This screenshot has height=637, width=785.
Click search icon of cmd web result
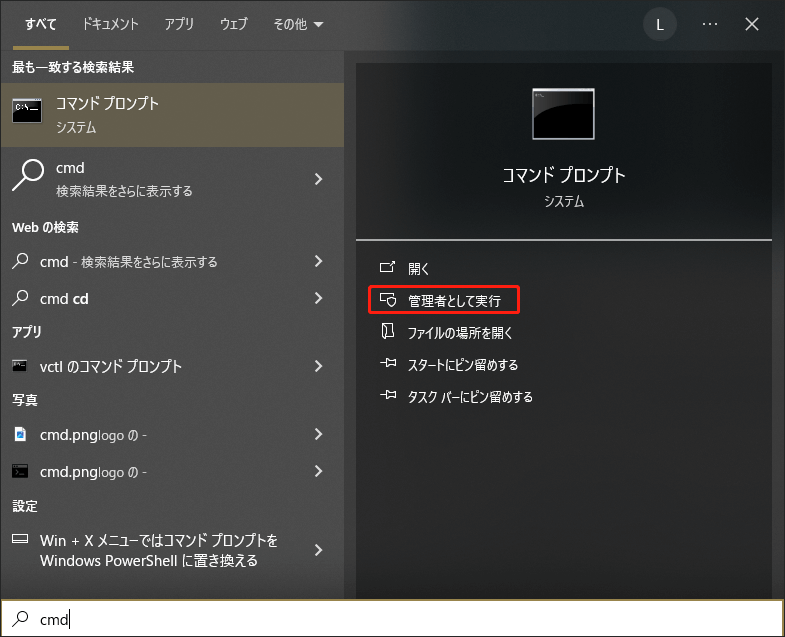(x=20, y=261)
